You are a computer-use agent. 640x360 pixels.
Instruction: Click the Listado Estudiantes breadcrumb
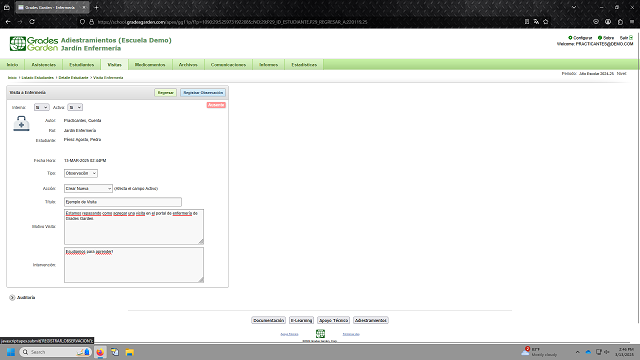(x=38, y=78)
